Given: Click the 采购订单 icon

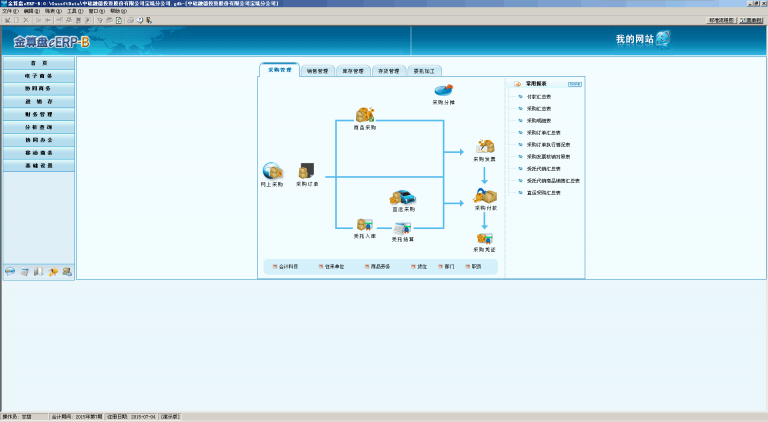Looking at the screenshot, I should 307,172.
